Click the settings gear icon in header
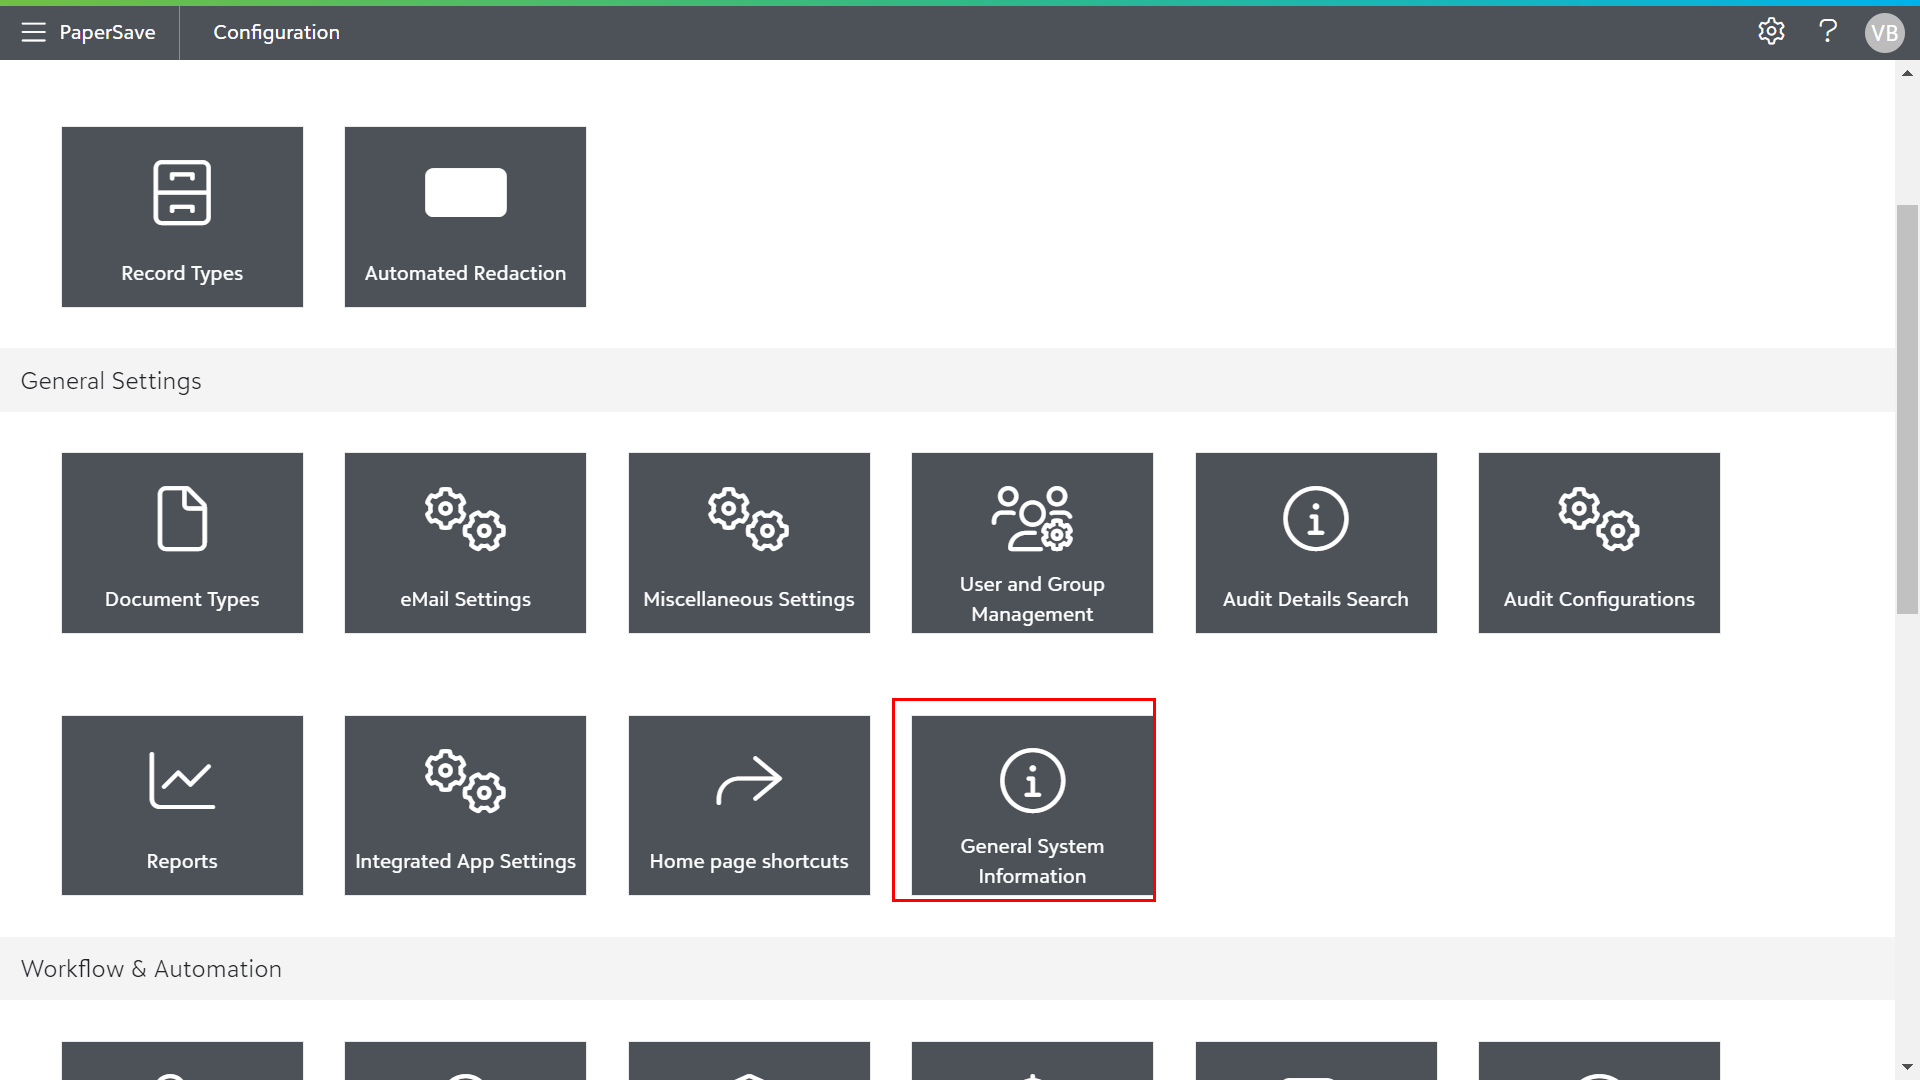This screenshot has height=1080, width=1920. coord(1771,32)
